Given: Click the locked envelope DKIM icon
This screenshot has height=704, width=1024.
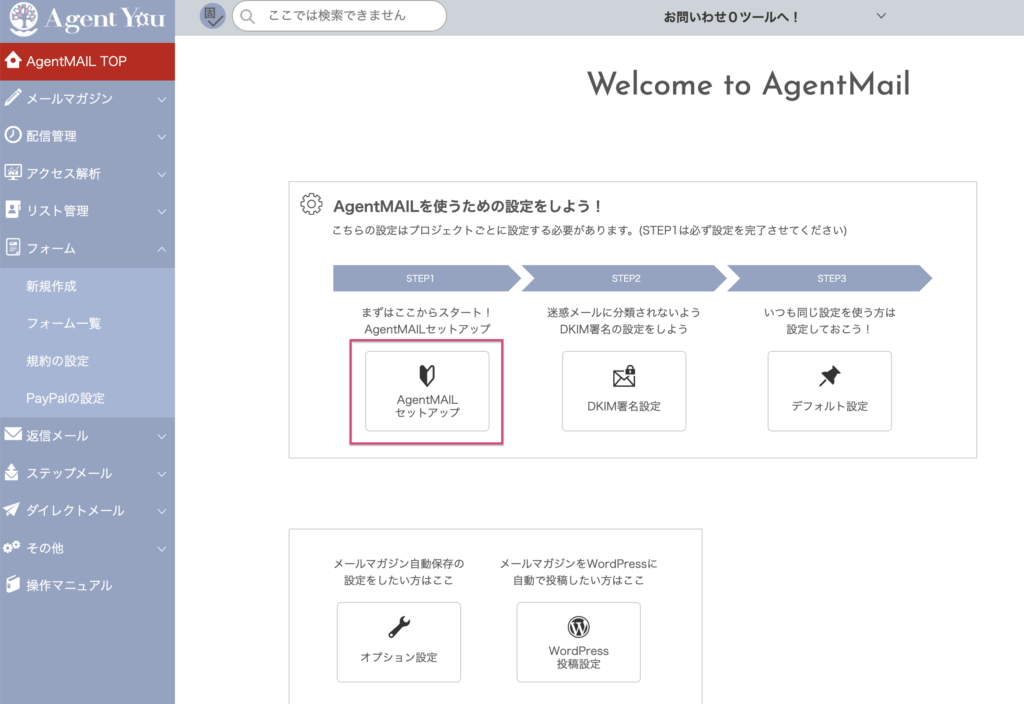Looking at the screenshot, I should (x=624, y=376).
